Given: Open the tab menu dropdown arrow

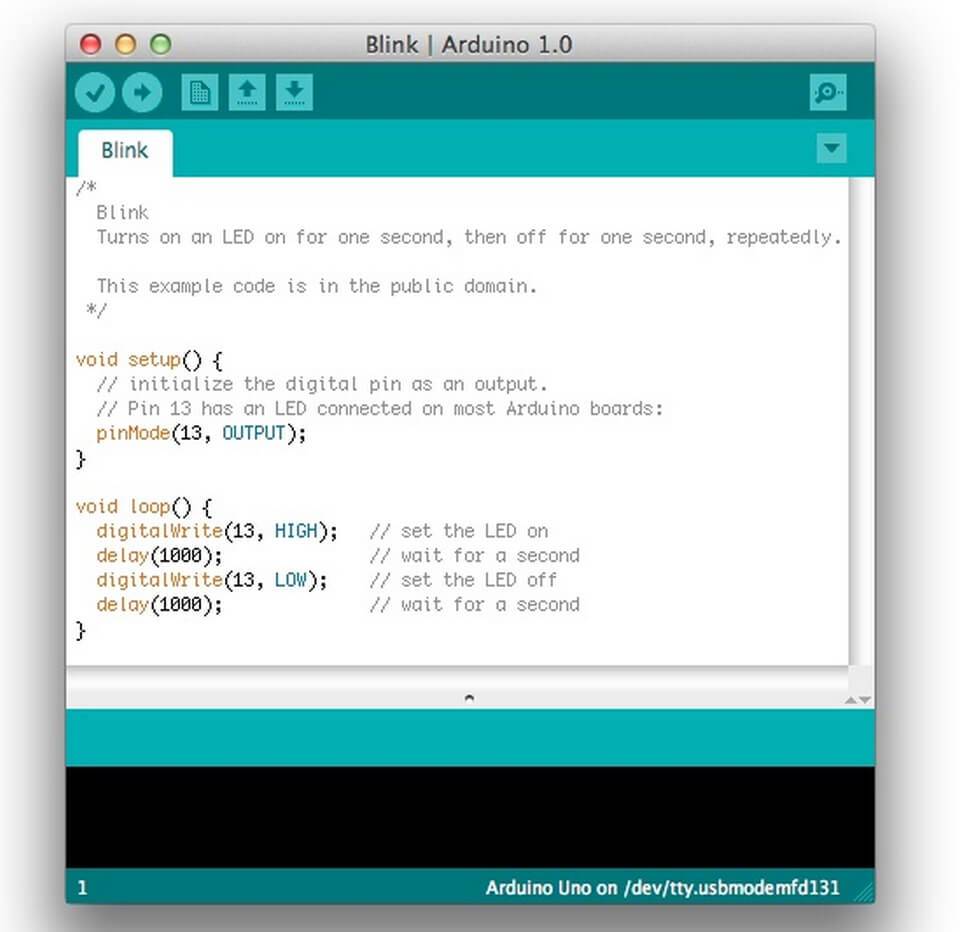Looking at the screenshot, I should click(830, 150).
